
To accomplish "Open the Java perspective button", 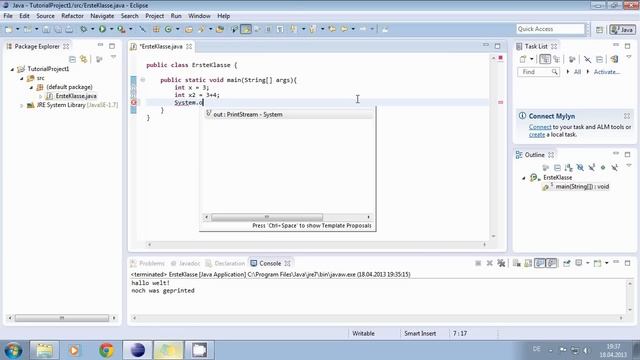I will point(622,29).
